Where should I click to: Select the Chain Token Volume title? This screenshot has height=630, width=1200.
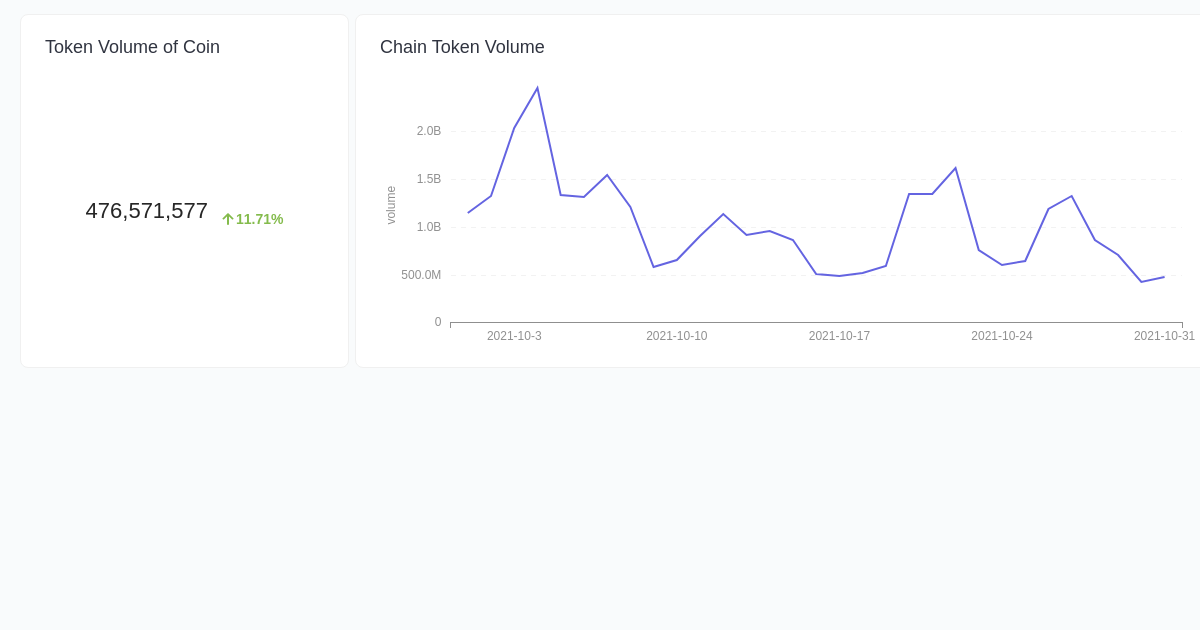click(462, 47)
